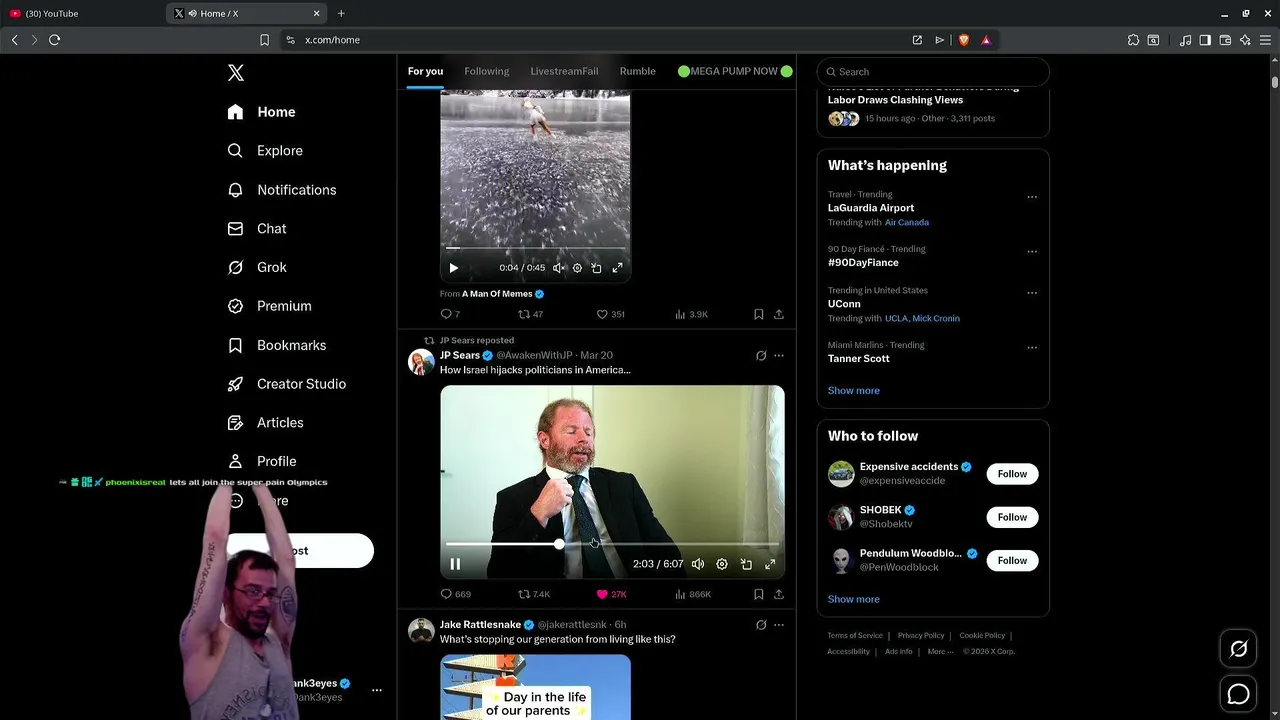Open settings gear on top video
The height and width of the screenshot is (720, 1280).
(x=577, y=268)
